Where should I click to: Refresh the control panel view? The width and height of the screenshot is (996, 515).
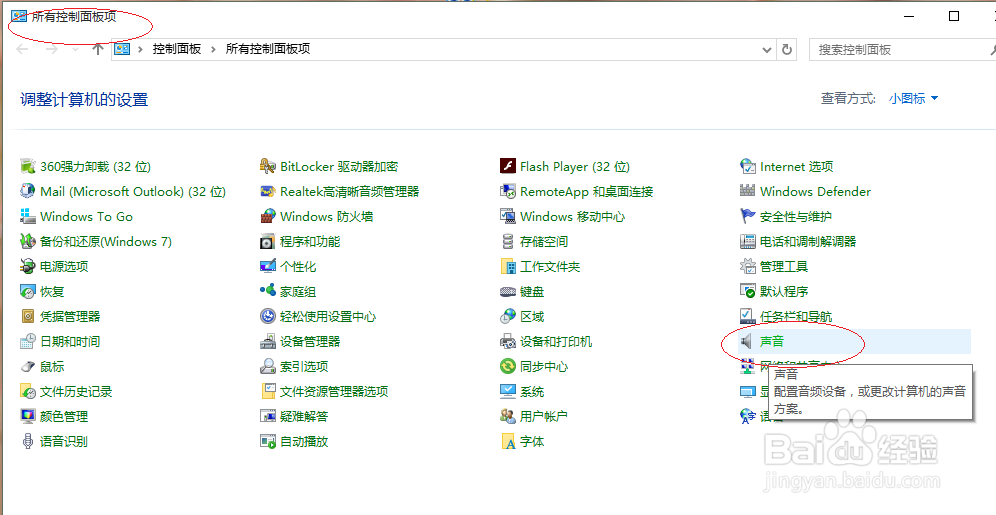[x=787, y=50]
